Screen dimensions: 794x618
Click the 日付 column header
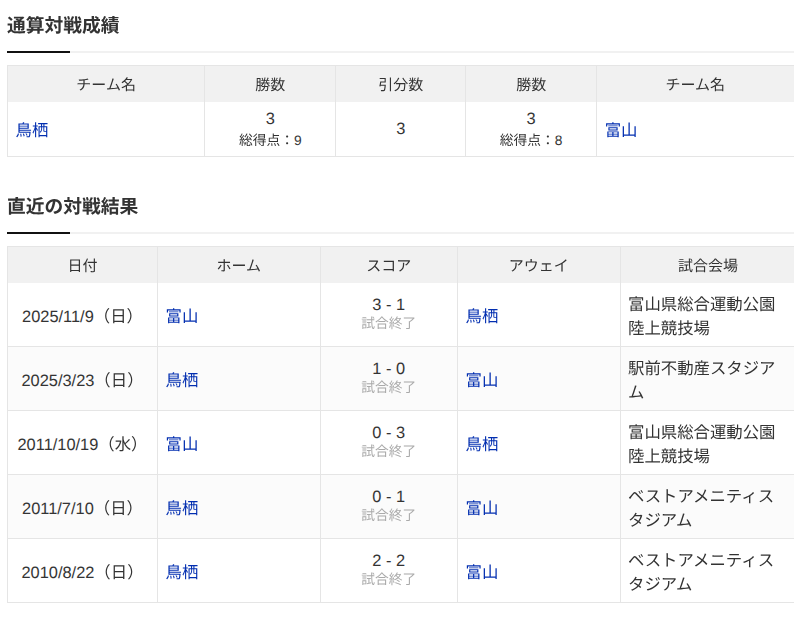83,265
